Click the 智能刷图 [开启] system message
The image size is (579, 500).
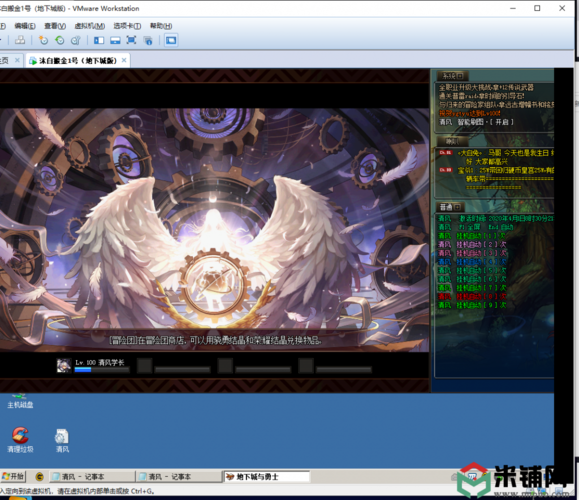476,122
